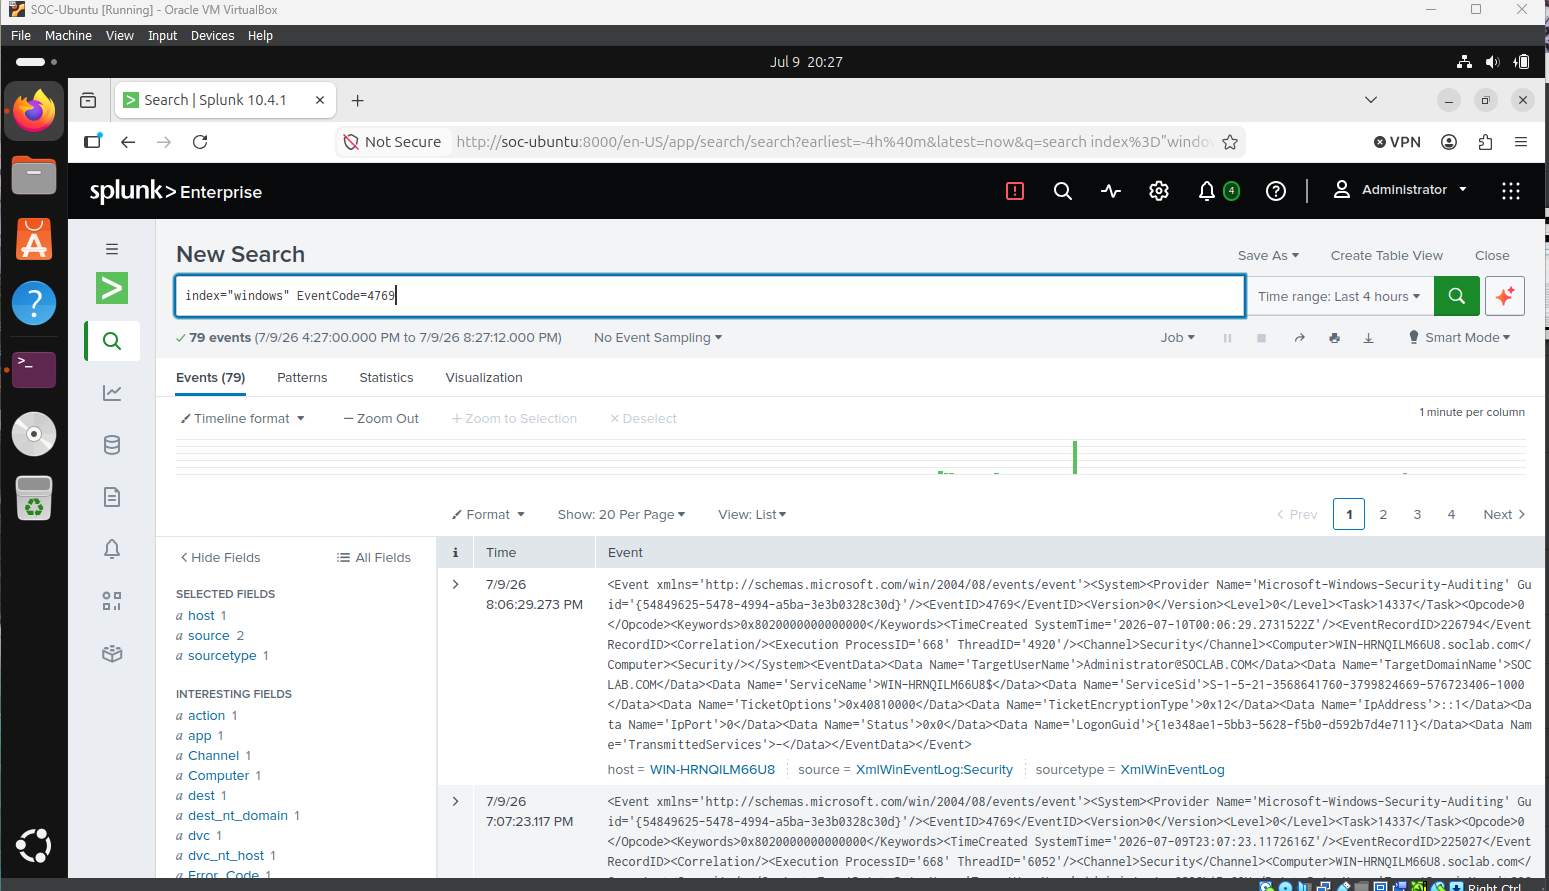This screenshot has height=891, width=1549.
Task: Bookmark this page with the star icon
Action: point(1230,142)
